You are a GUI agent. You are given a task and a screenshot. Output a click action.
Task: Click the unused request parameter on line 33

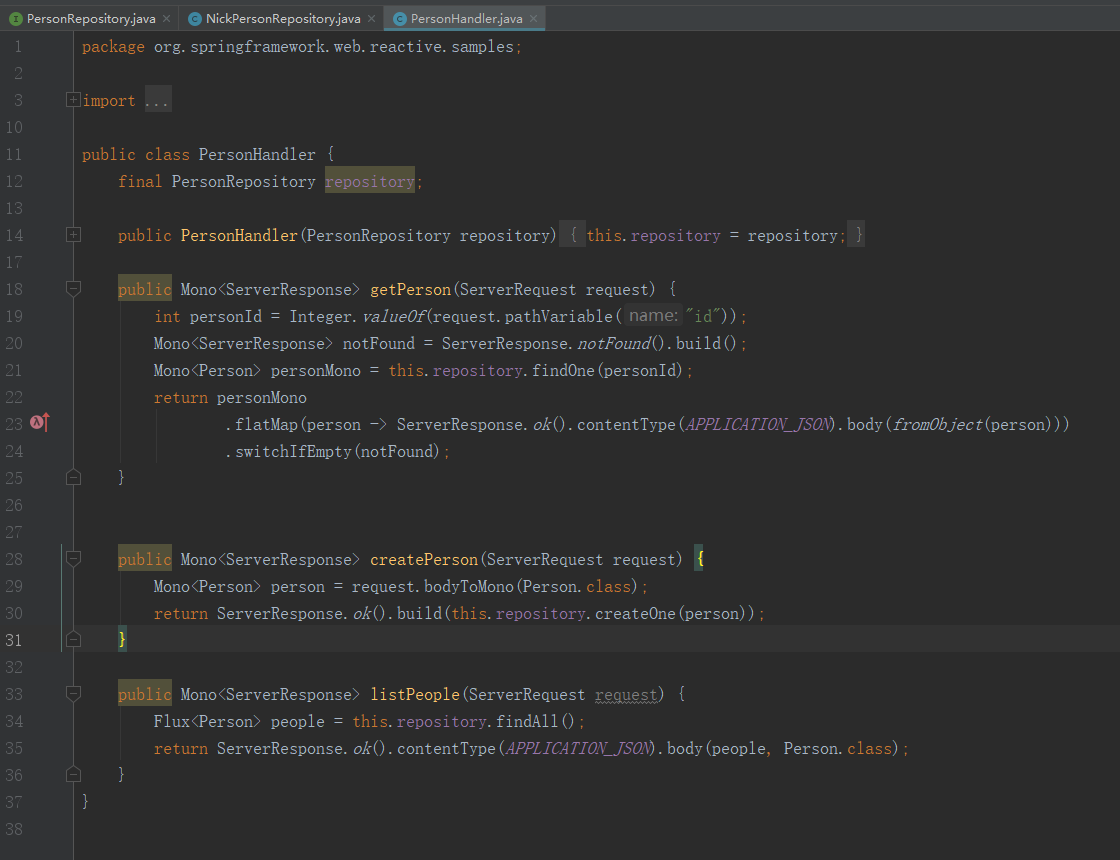click(x=626, y=694)
